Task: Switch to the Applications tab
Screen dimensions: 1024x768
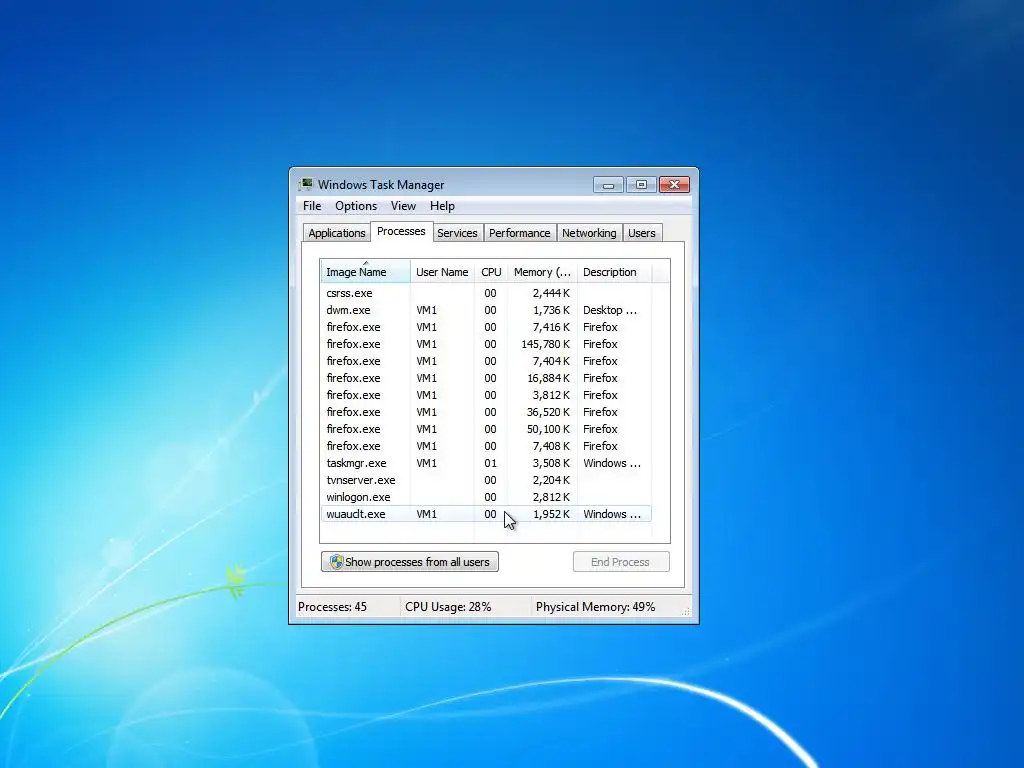Action: [337, 233]
